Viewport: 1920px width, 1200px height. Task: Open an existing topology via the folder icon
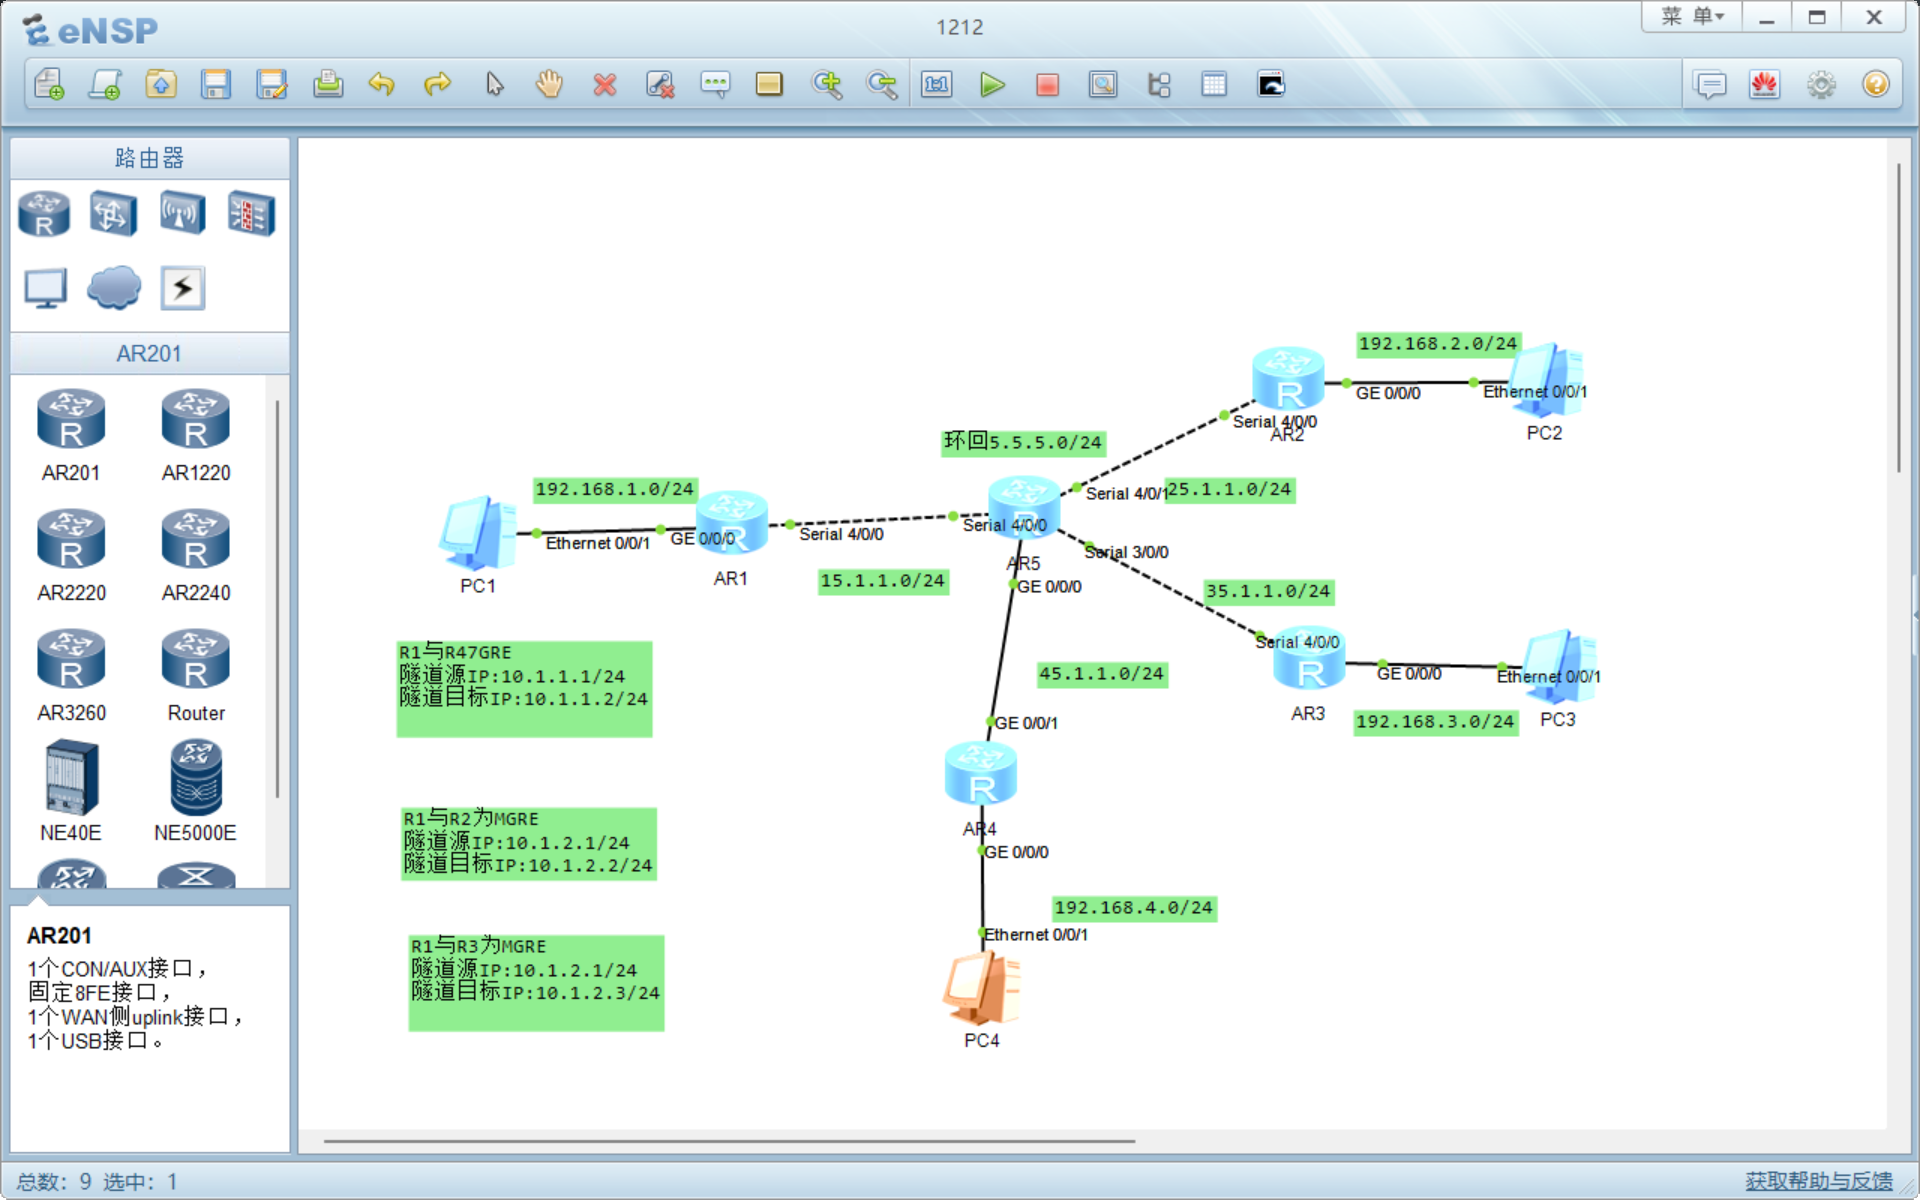tap(161, 84)
